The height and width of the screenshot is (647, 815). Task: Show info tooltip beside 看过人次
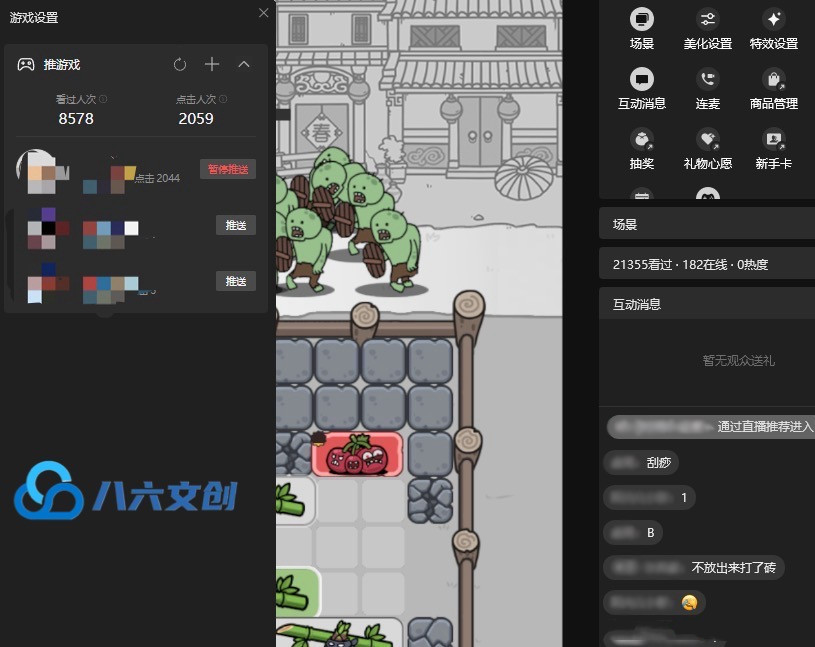[x=104, y=100]
